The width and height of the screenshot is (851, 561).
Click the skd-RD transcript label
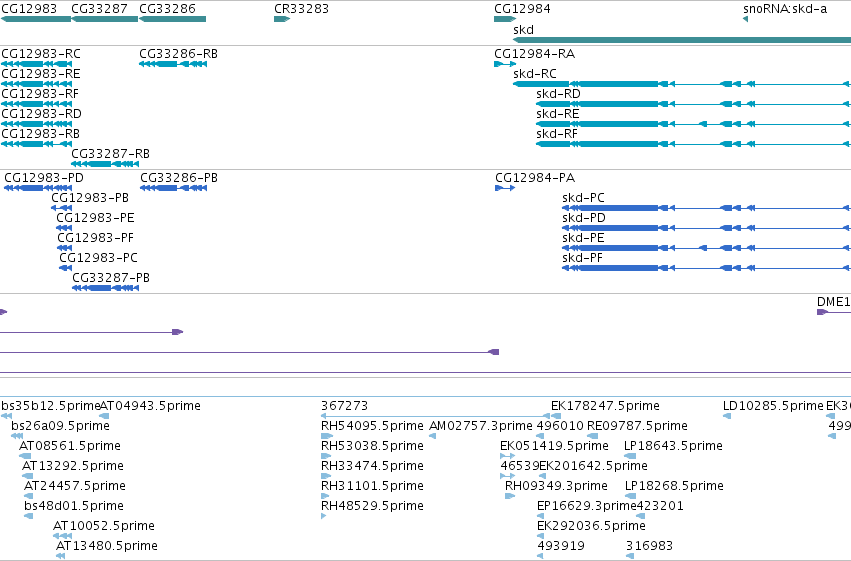(x=558, y=94)
